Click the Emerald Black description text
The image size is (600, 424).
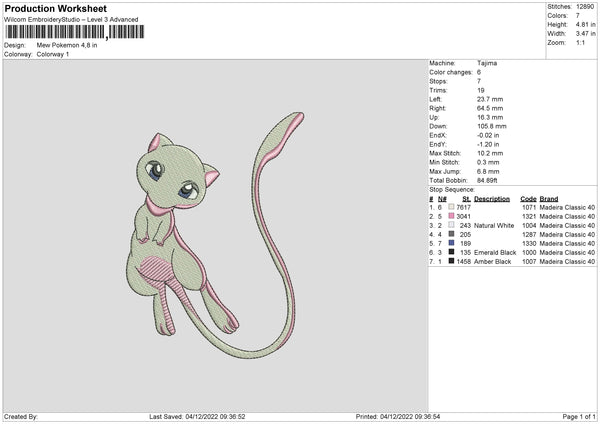pyautogui.click(x=495, y=253)
